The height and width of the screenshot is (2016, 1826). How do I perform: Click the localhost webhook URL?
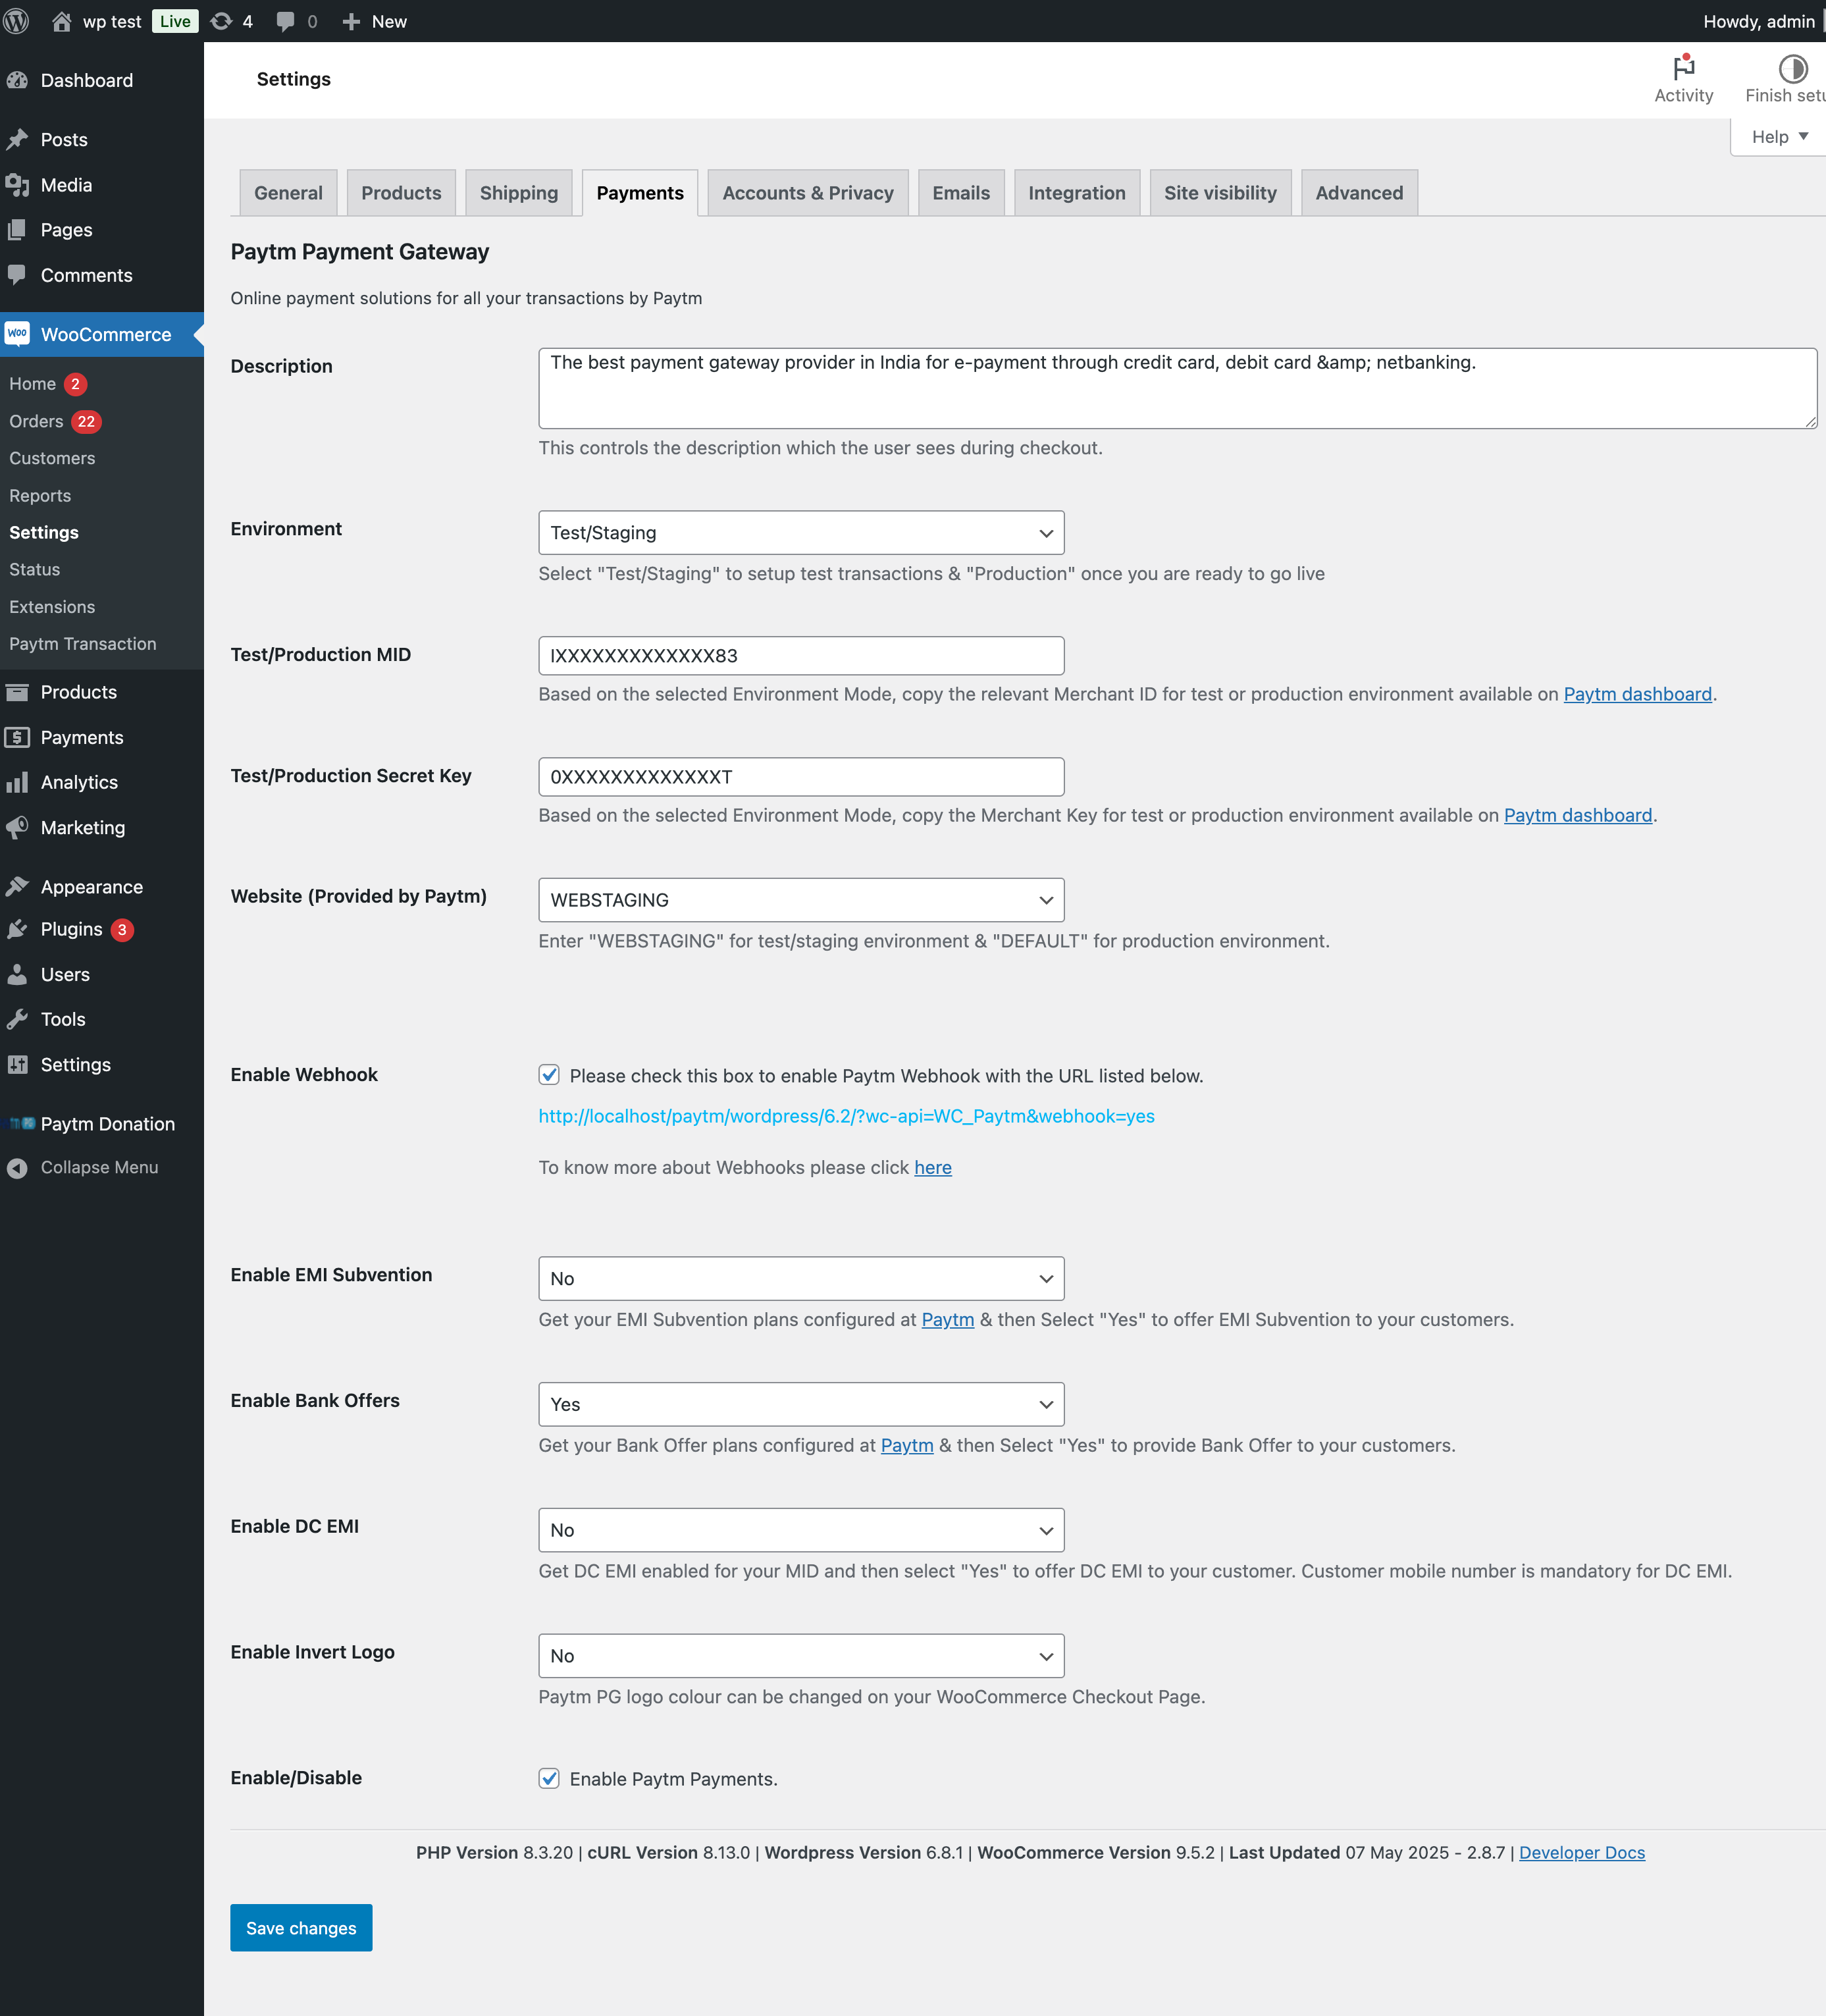(846, 1116)
